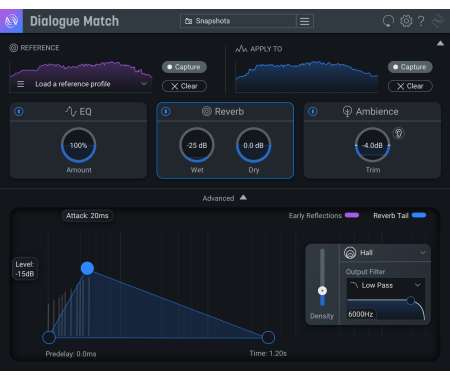
Task: Click the Reverb Dry 0.0 dB knob
Action: click(254, 145)
